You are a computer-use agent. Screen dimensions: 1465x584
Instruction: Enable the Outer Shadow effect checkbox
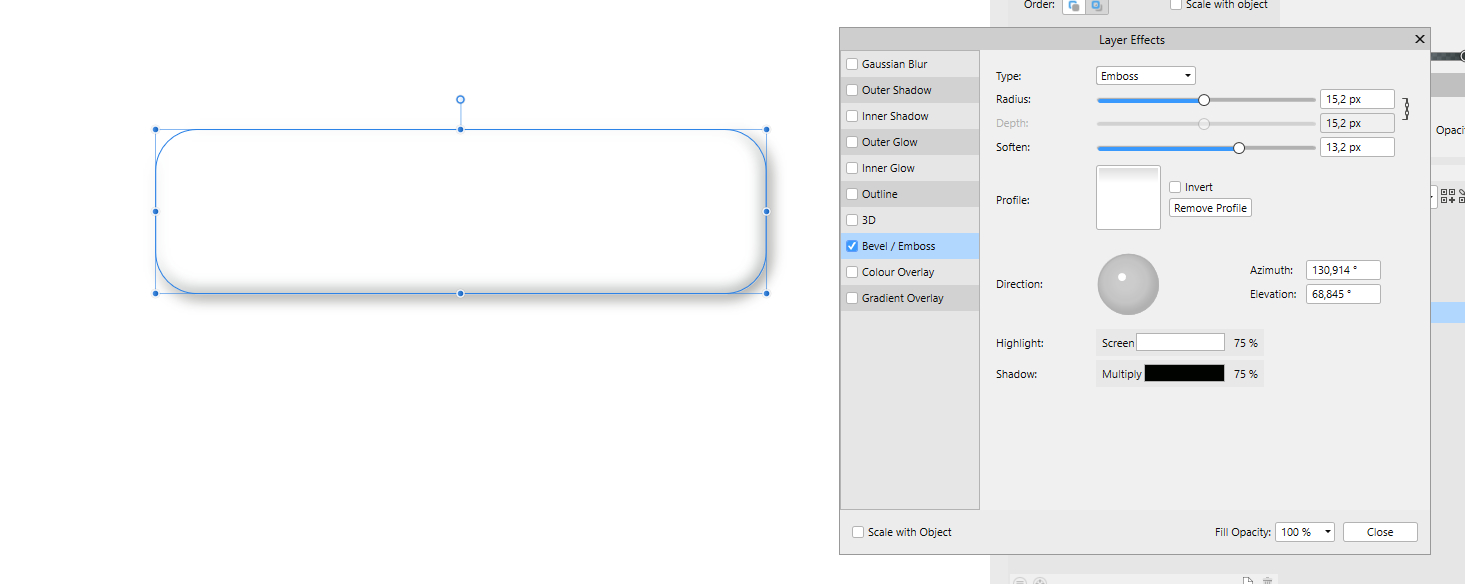[x=852, y=90]
